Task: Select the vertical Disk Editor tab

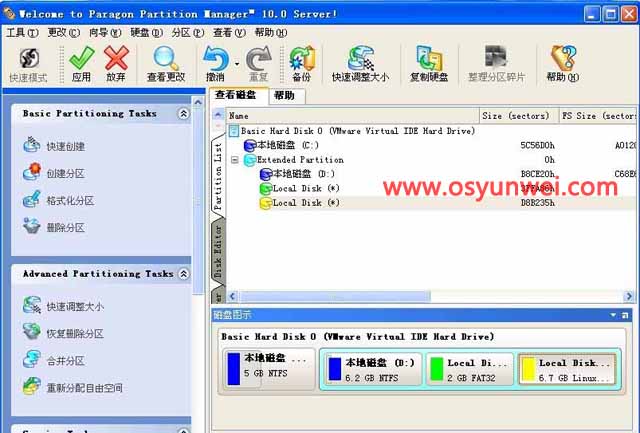Action: coord(218,252)
